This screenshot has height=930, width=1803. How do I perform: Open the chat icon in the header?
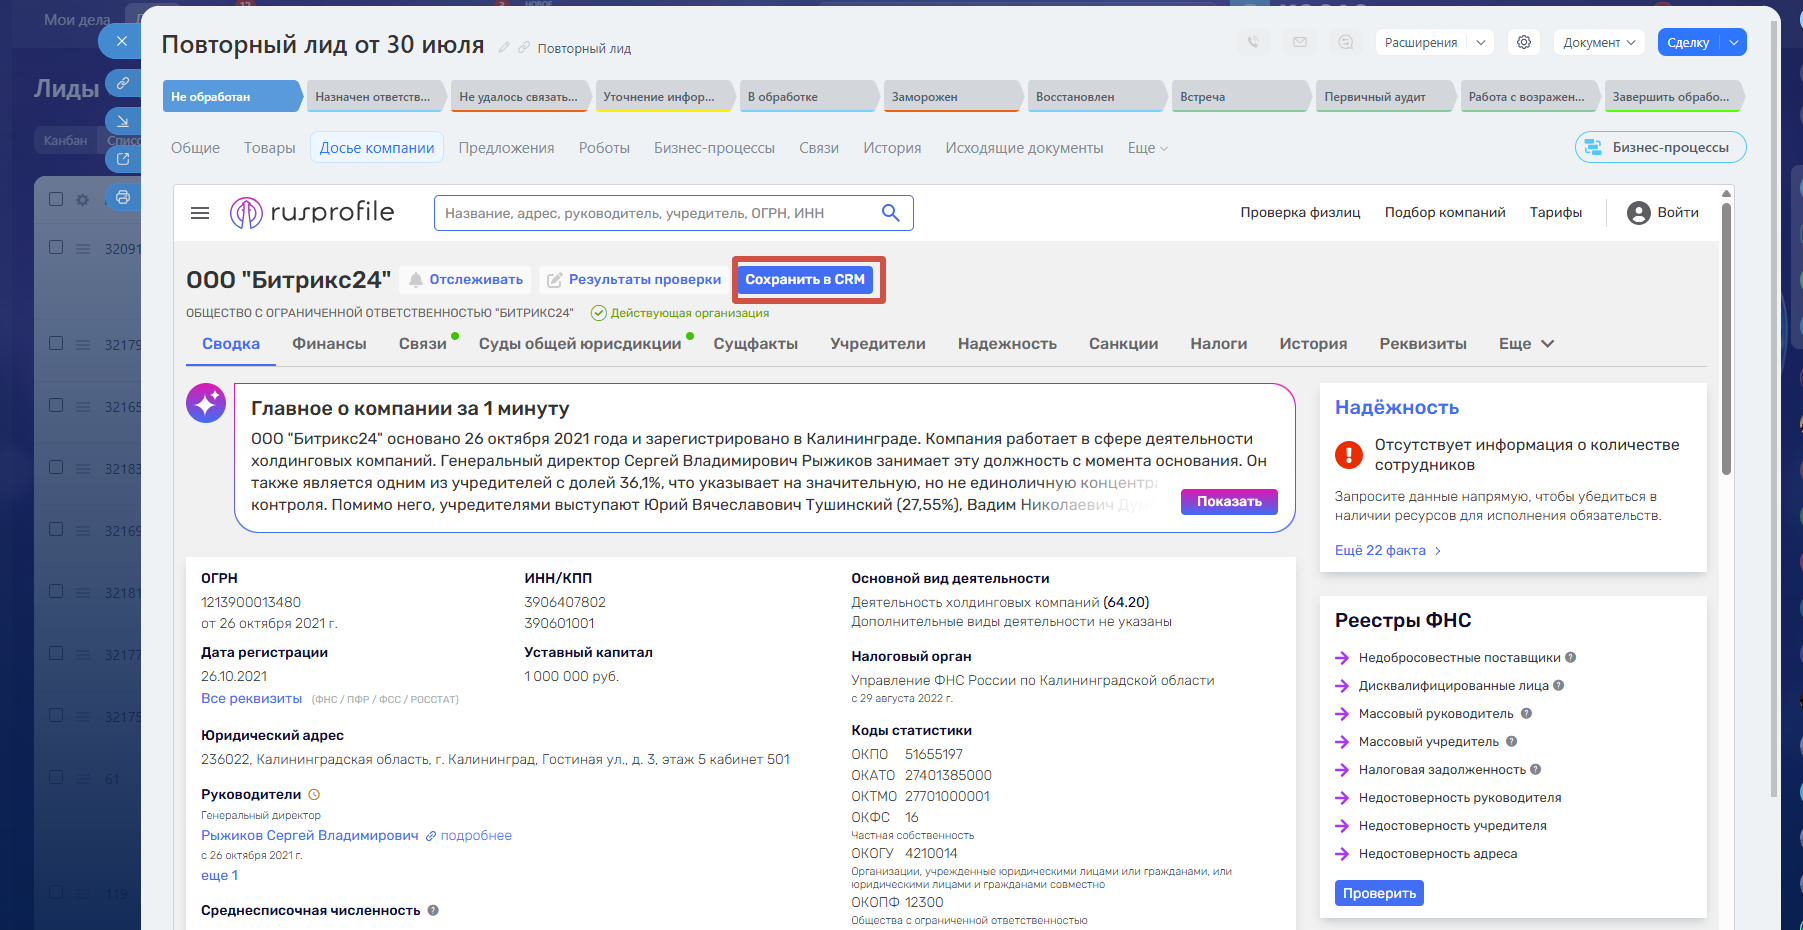[x=1345, y=42]
